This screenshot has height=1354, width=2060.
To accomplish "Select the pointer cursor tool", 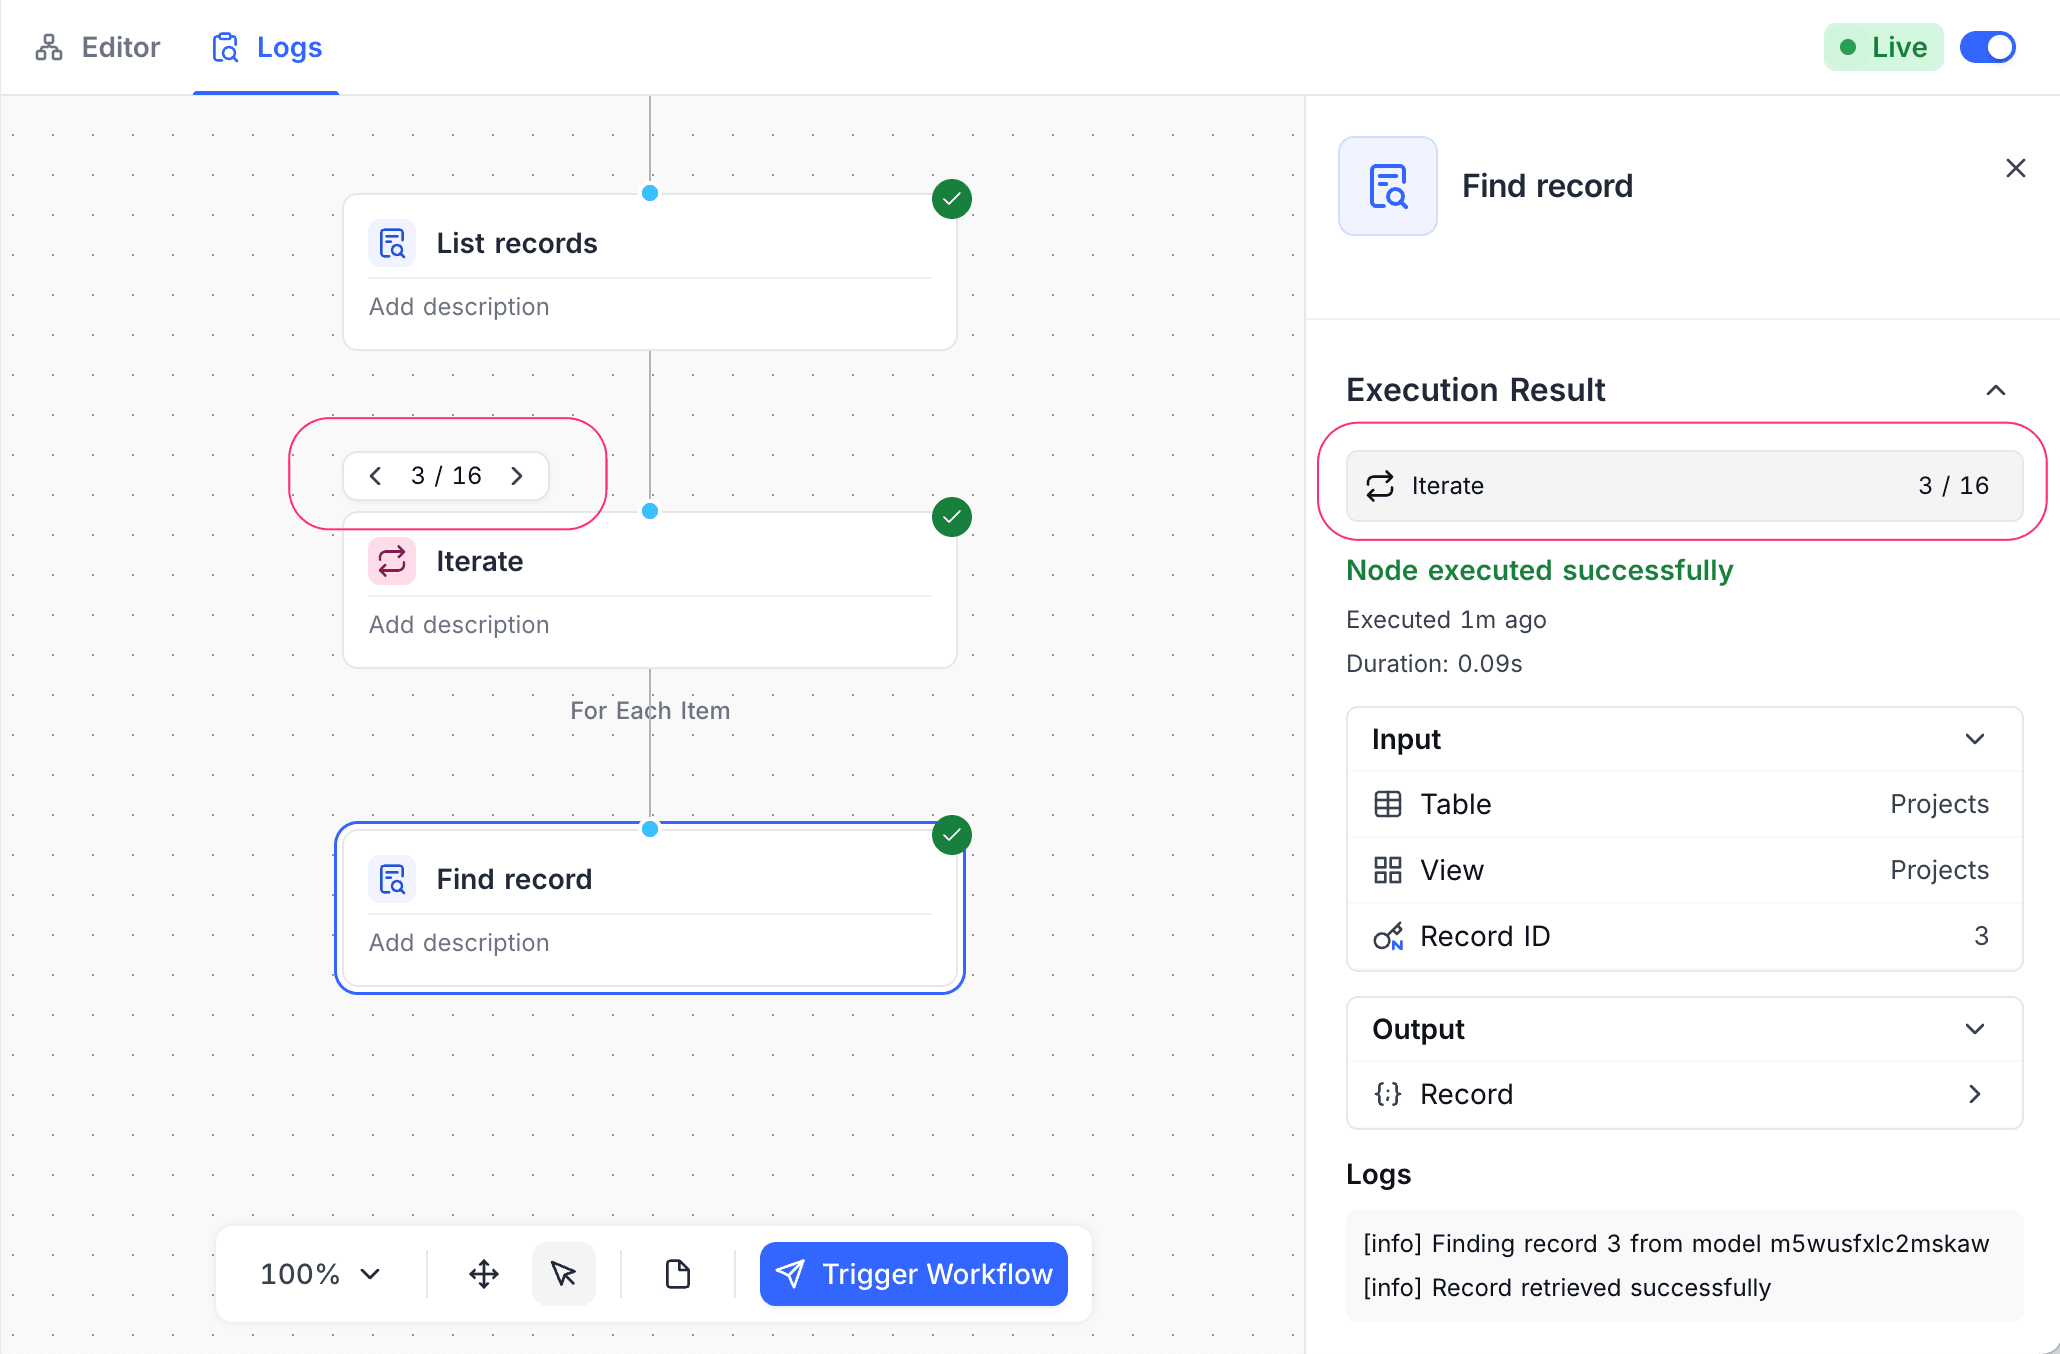I will (x=564, y=1273).
